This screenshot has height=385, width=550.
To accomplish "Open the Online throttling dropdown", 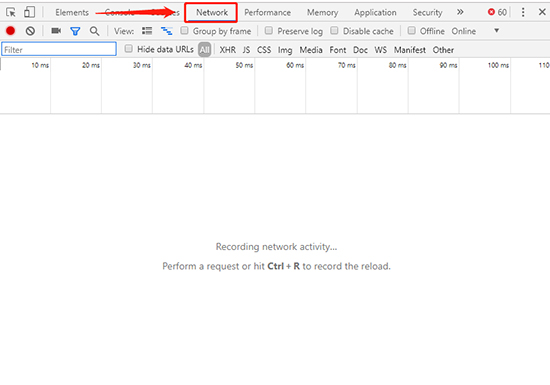I will tap(475, 31).
